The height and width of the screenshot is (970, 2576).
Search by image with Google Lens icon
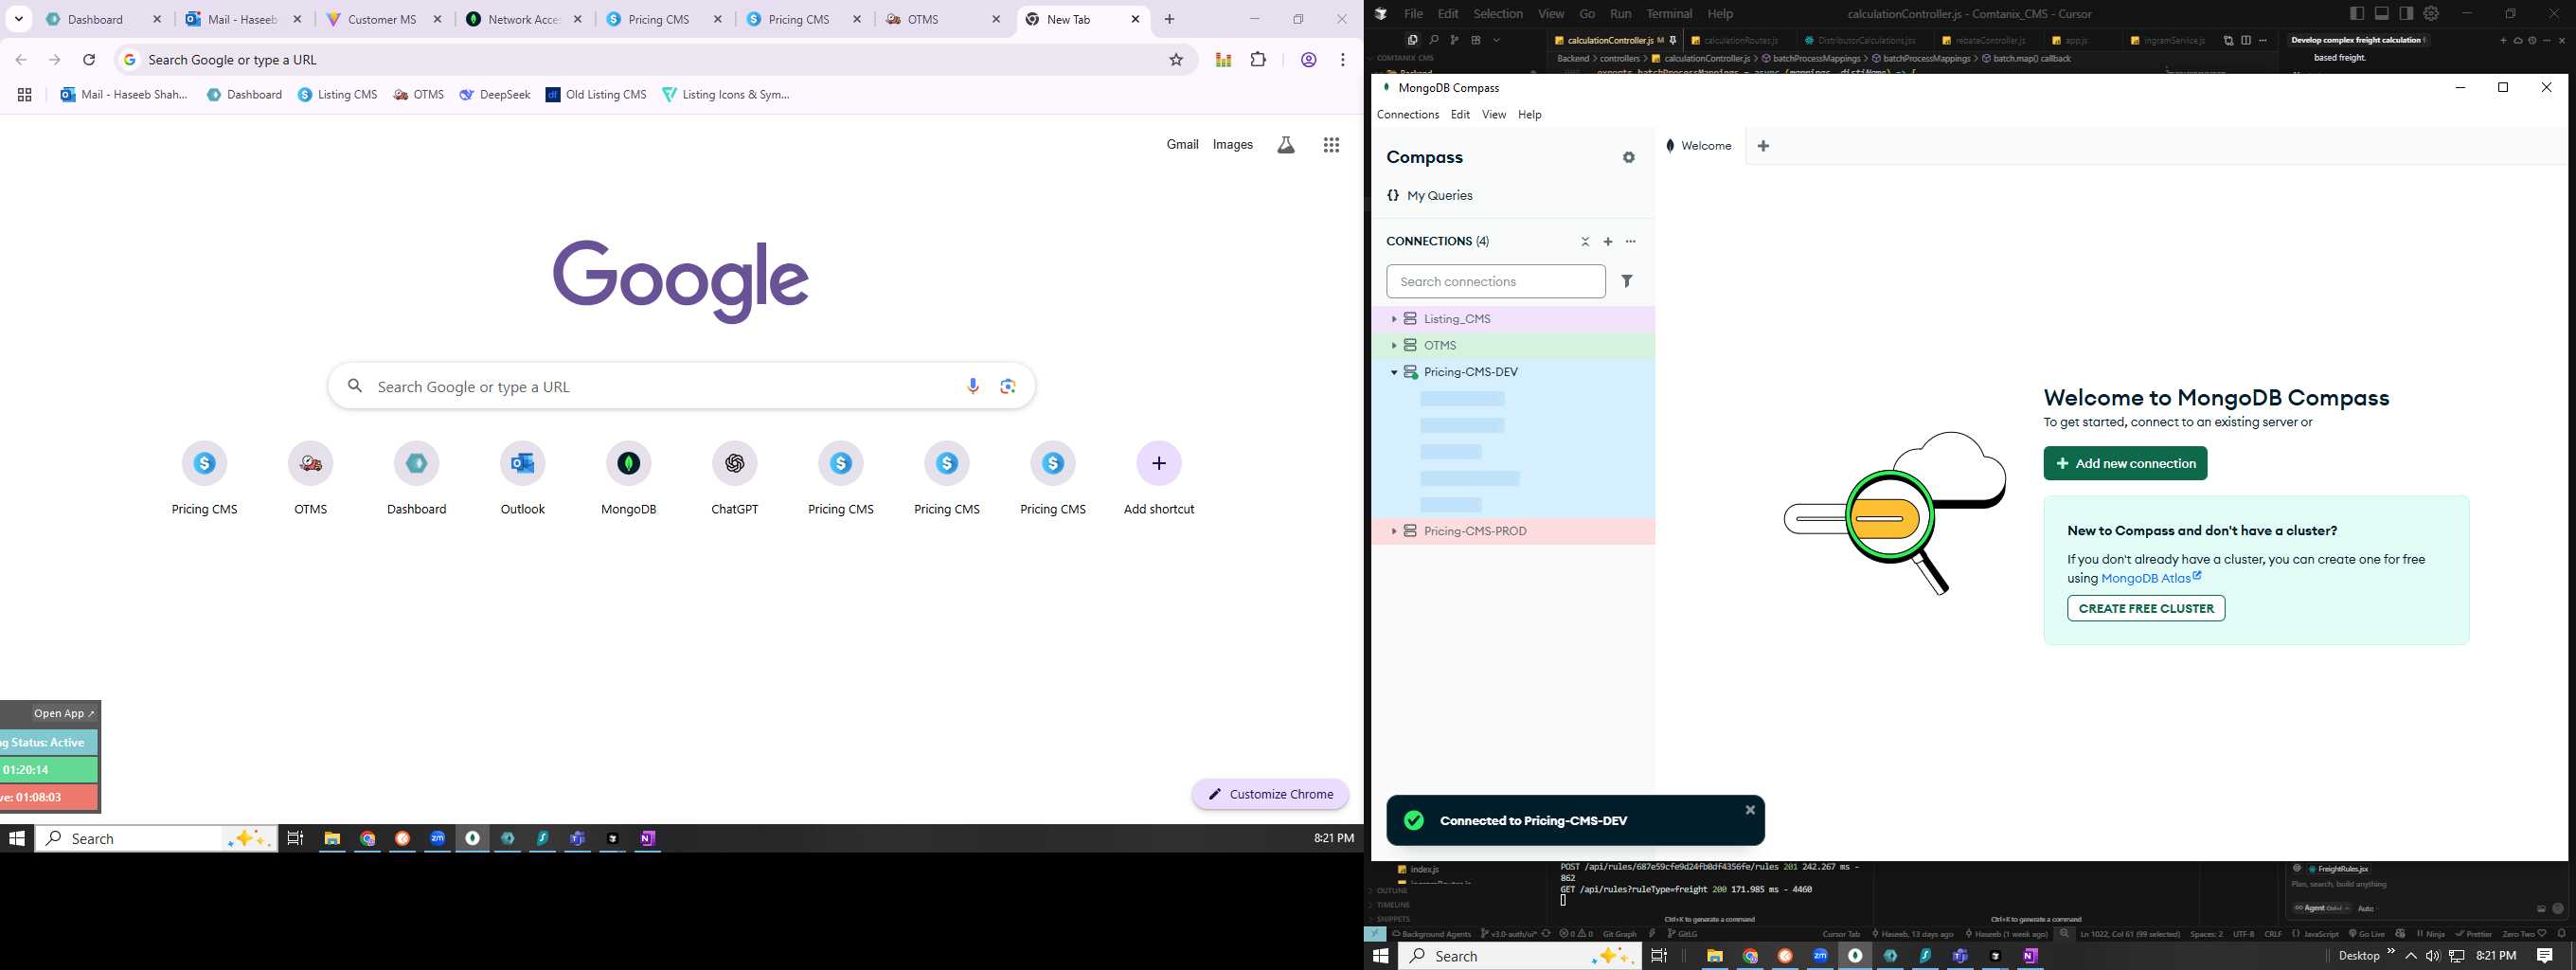1008,386
